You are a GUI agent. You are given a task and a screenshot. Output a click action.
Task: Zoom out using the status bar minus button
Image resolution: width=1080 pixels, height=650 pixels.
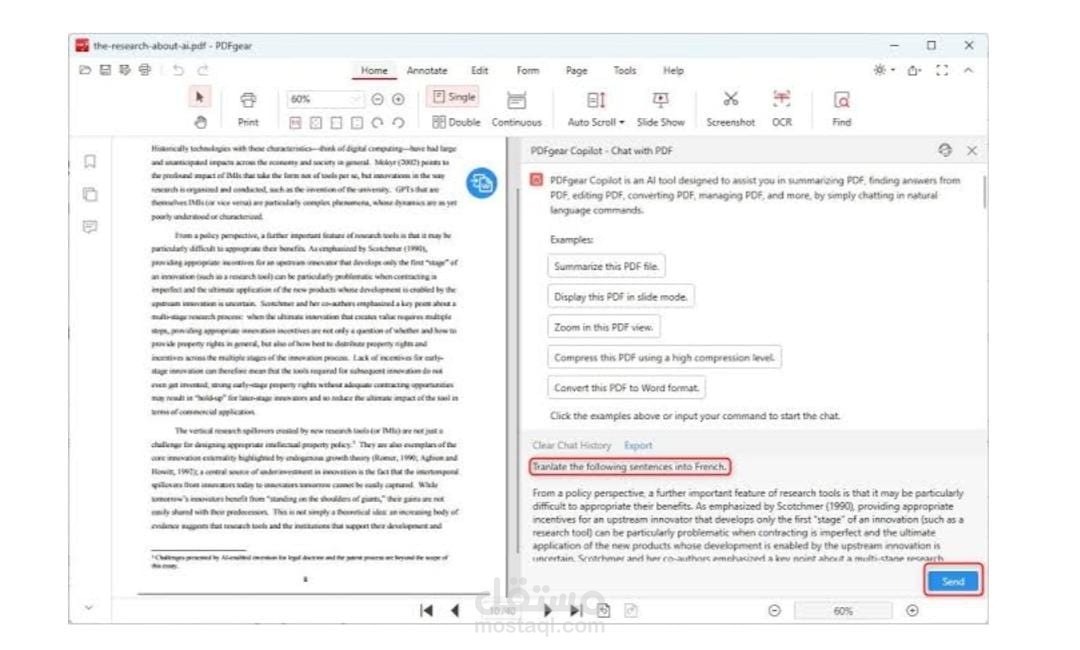774,610
